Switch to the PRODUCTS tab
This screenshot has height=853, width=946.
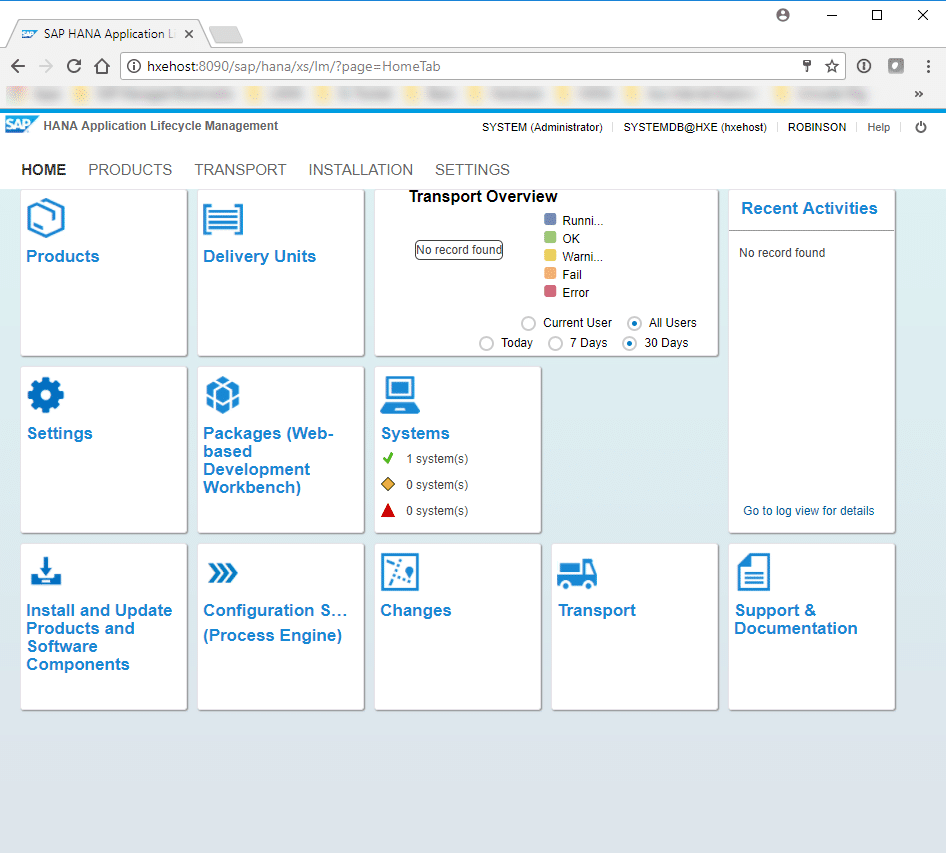pos(130,170)
